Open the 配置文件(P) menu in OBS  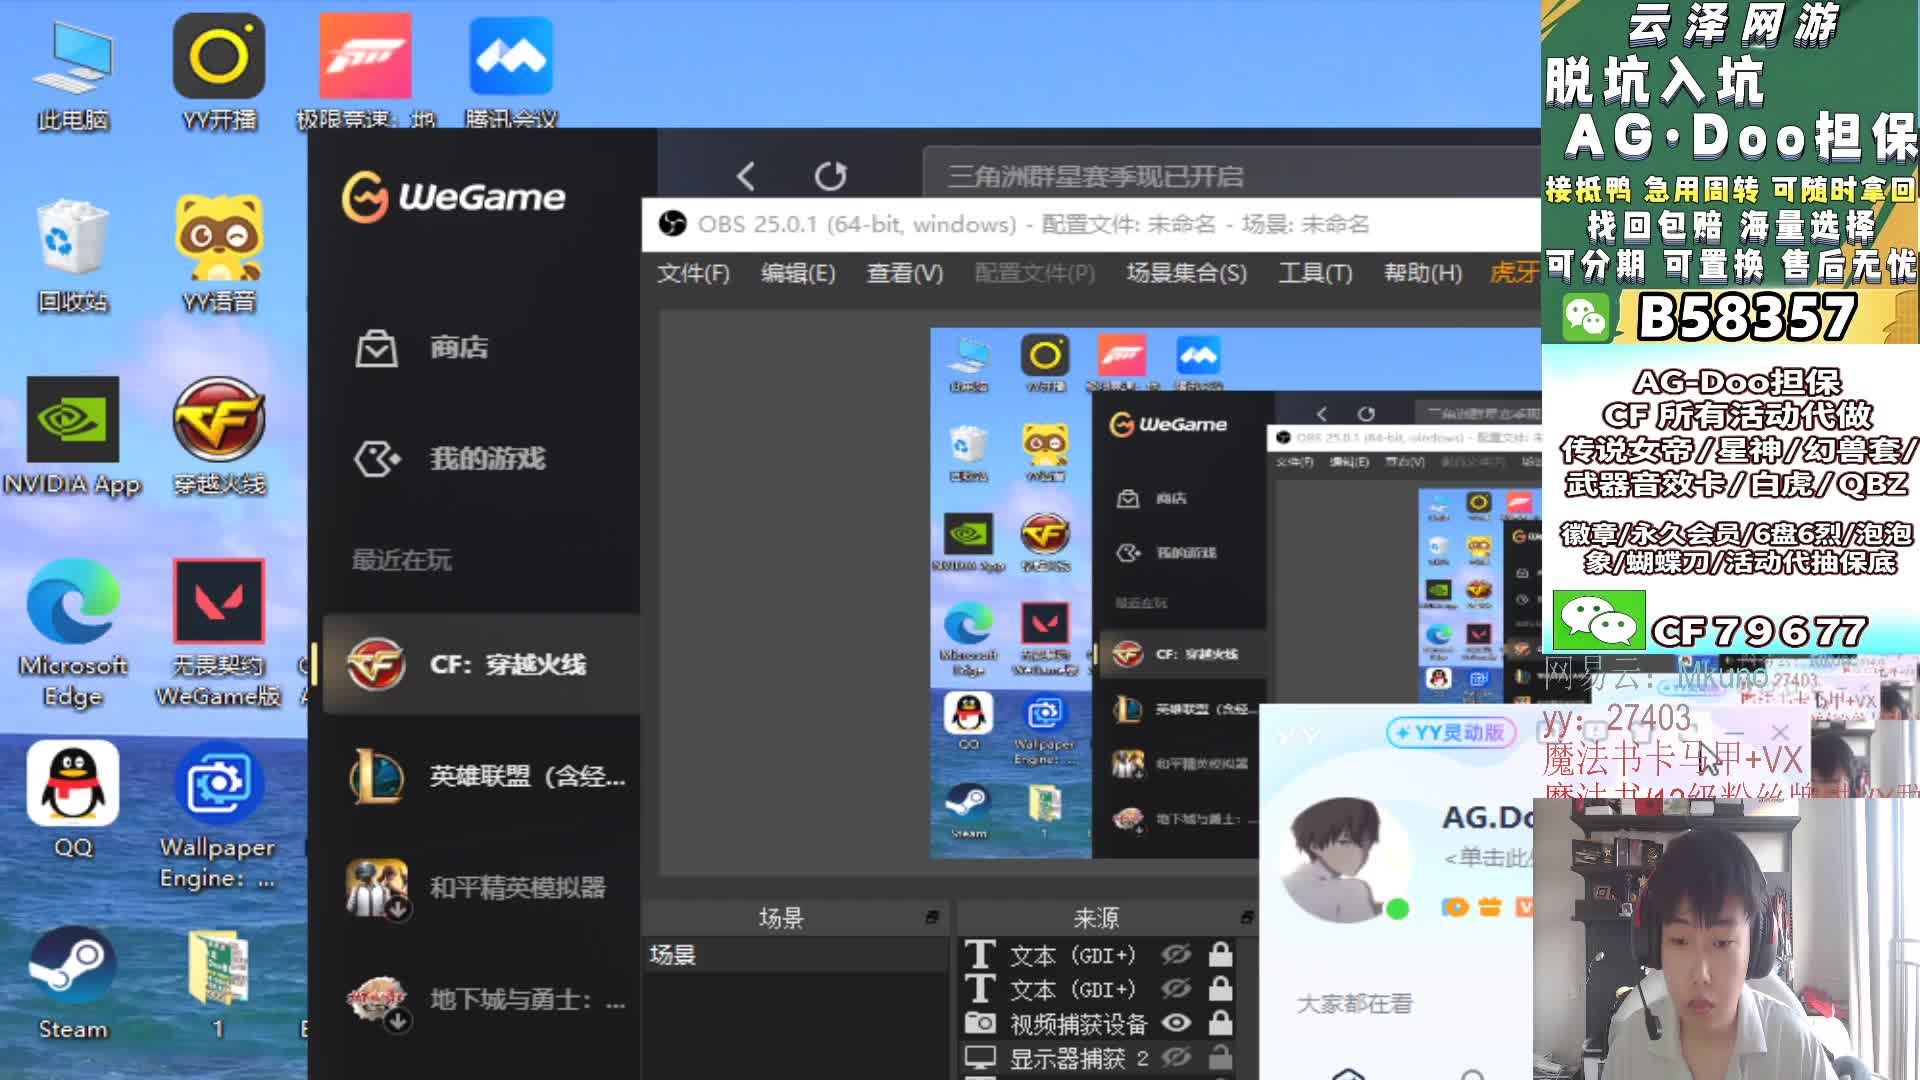coord(1035,273)
